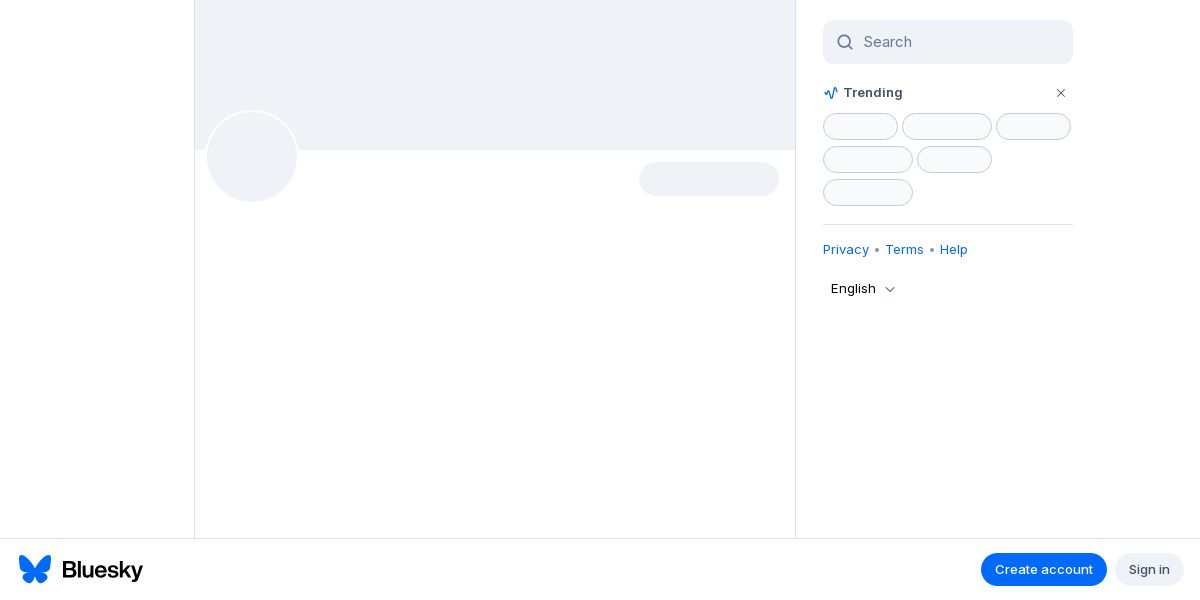Image resolution: width=1200 pixels, height=600 pixels.
Task: Click the chevron arrow beside English
Action: click(890, 289)
